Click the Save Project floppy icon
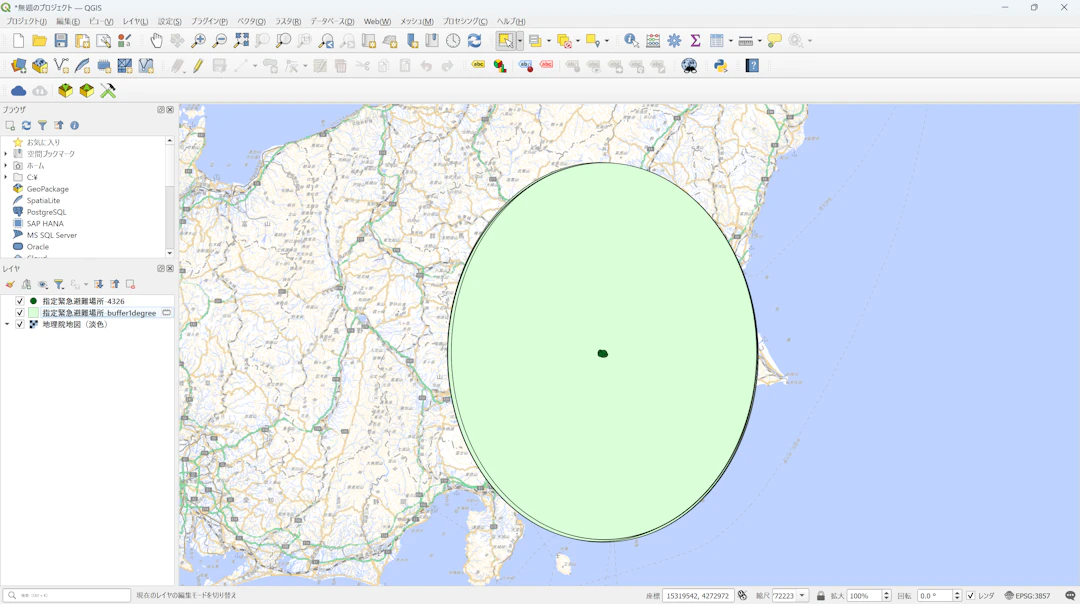Screen dimensions: 1080x604 point(61,41)
